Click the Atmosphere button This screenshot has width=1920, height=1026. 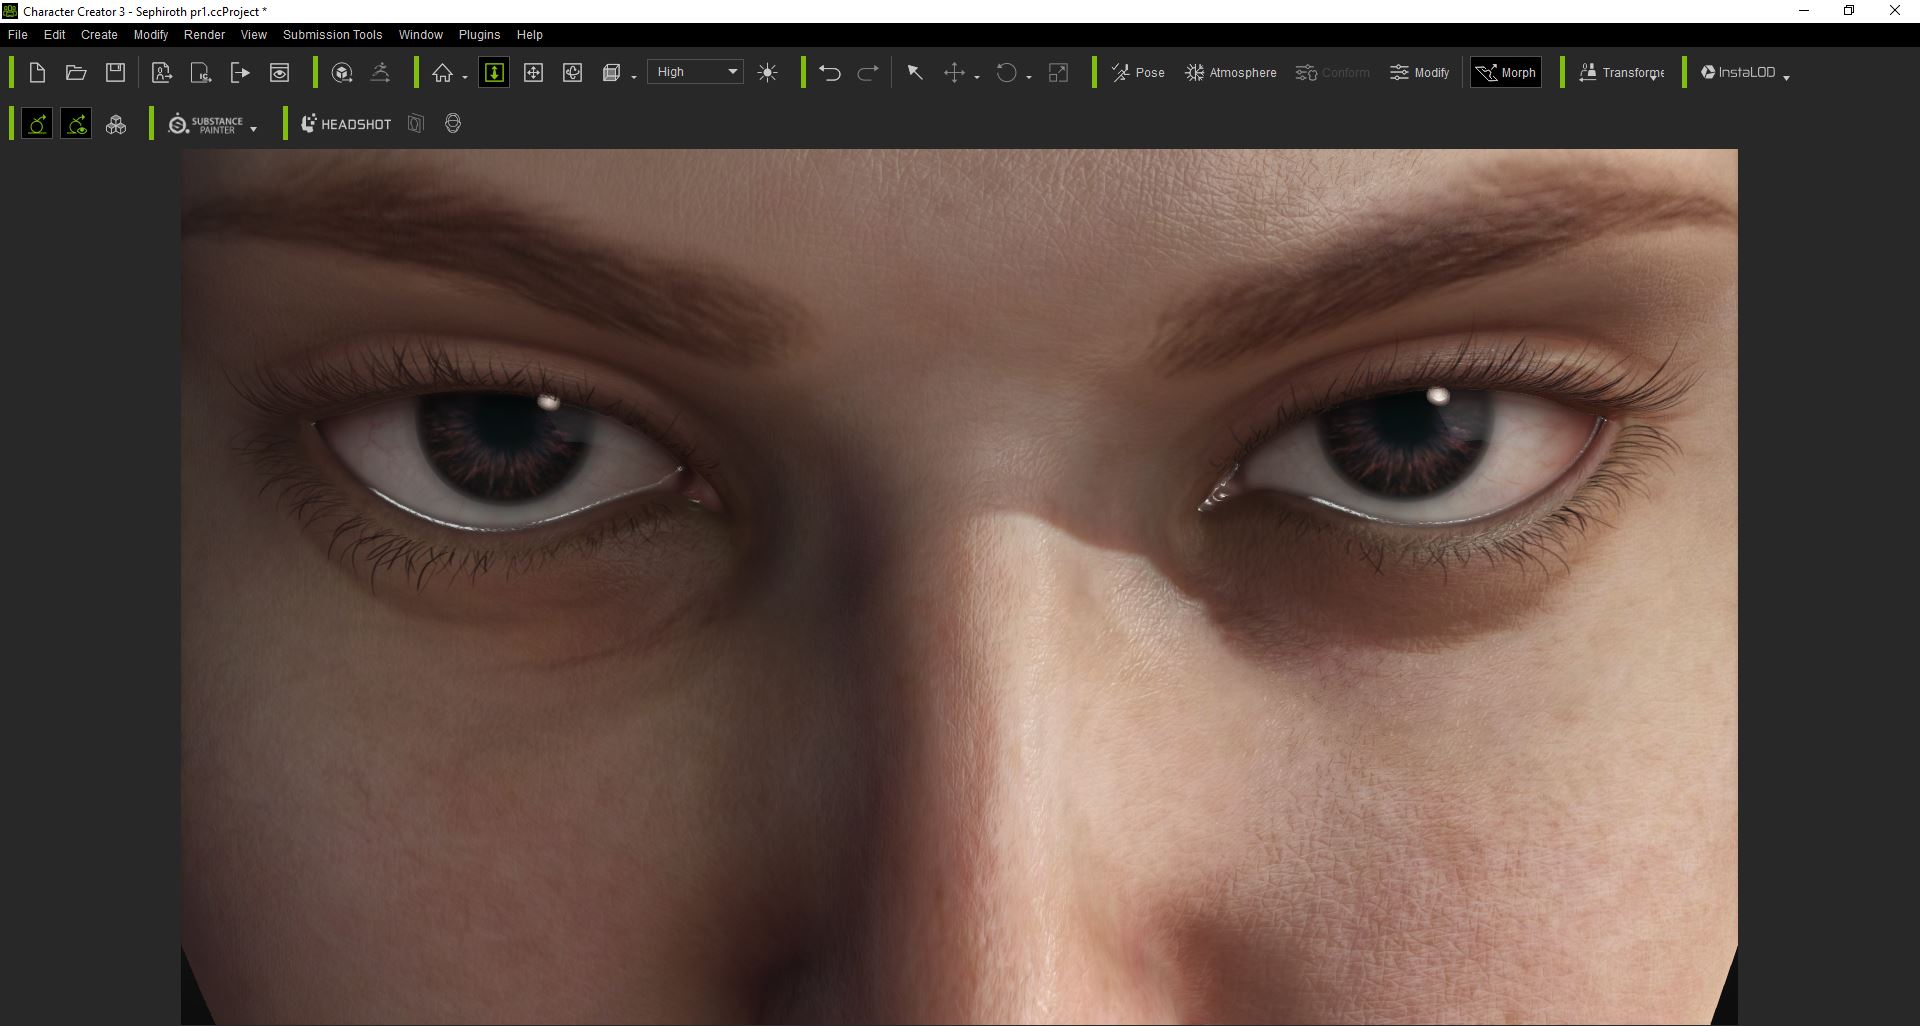[x=1231, y=72]
